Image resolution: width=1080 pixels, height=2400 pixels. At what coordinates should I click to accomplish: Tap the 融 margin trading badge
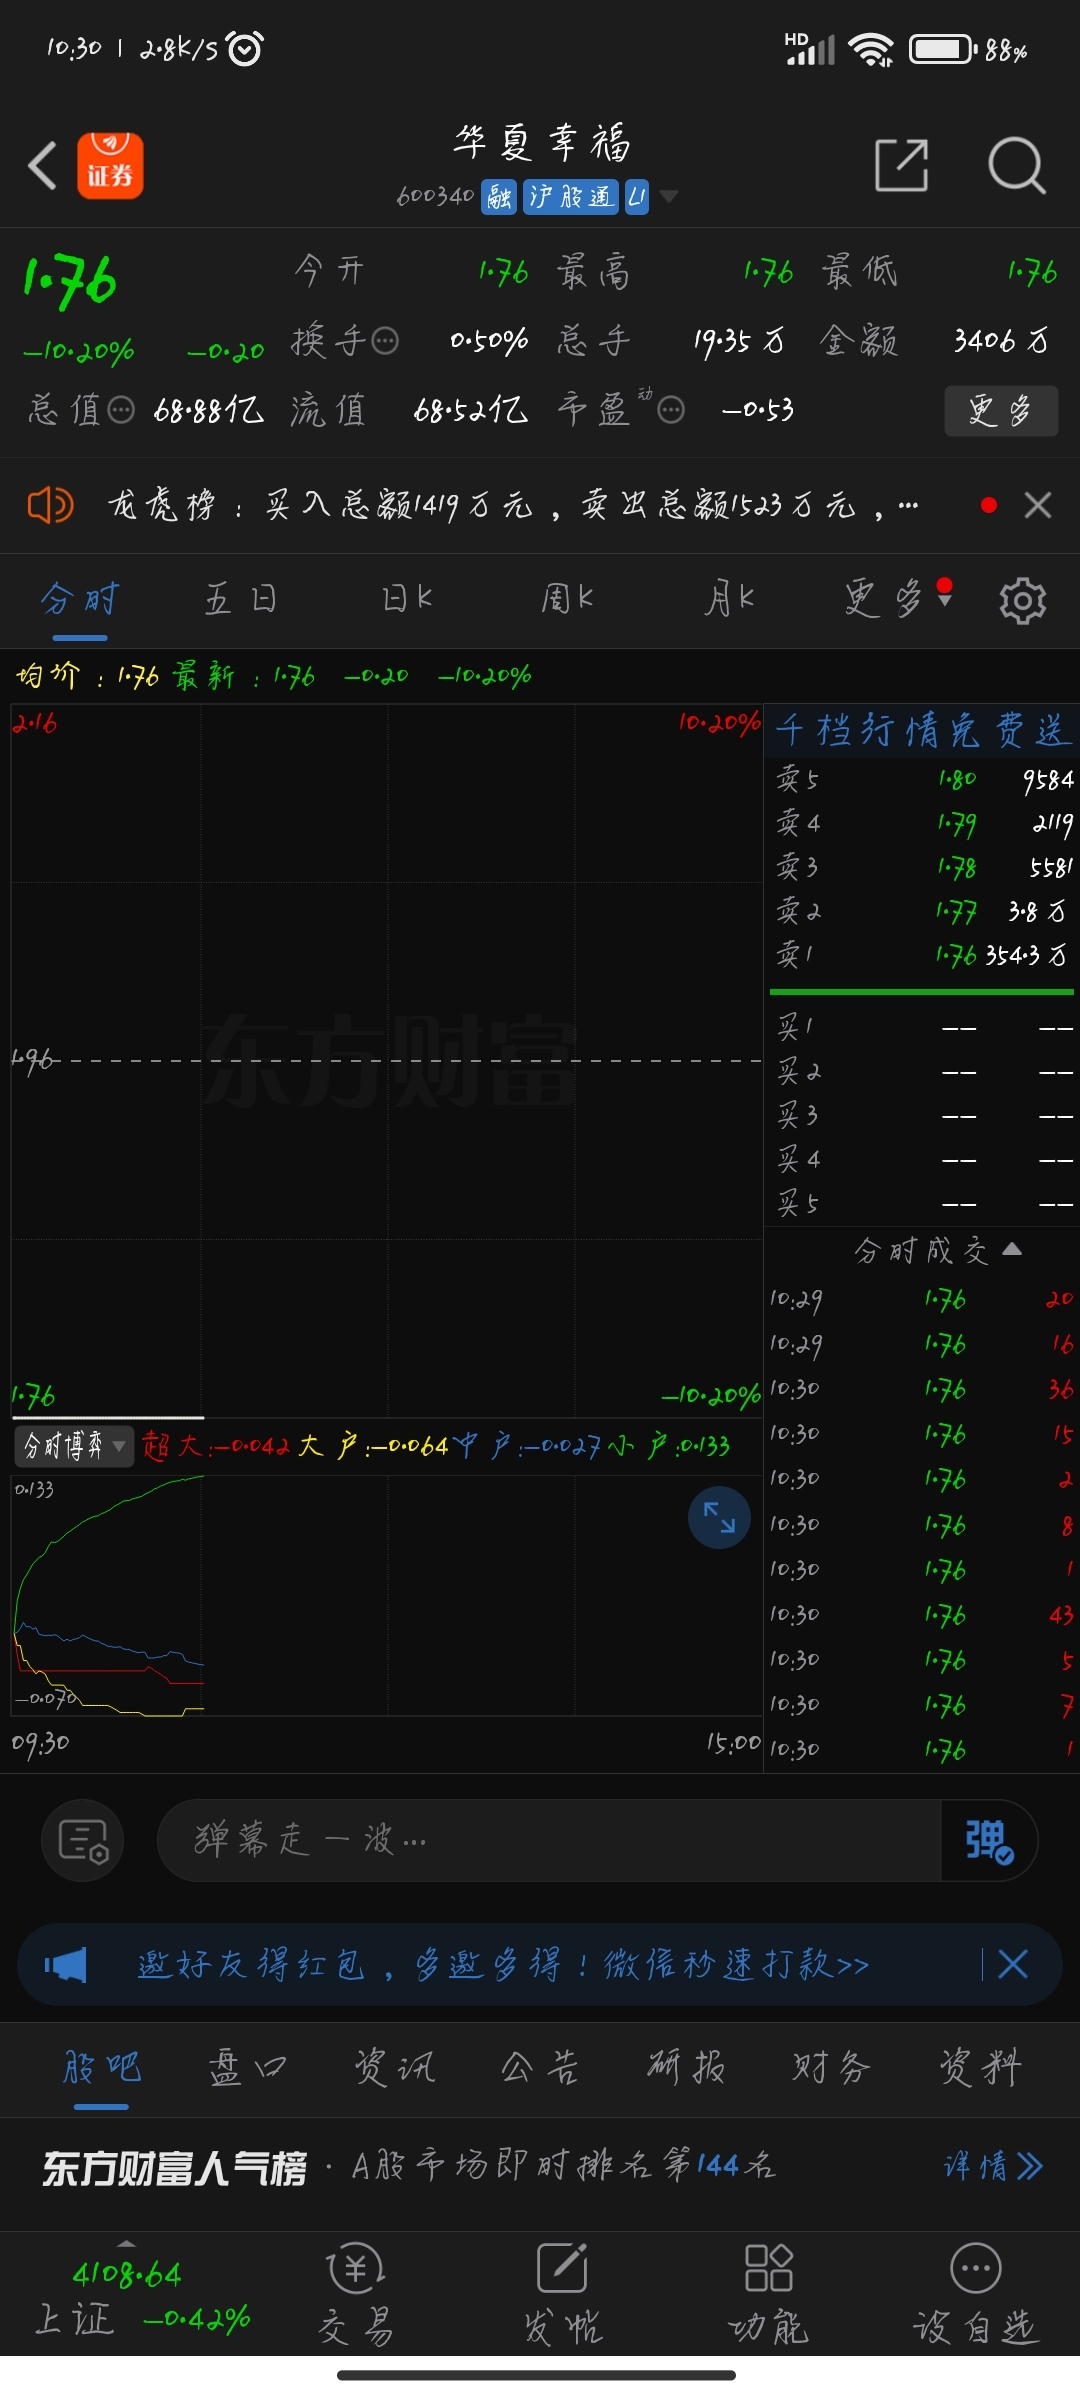[x=499, y=197]
